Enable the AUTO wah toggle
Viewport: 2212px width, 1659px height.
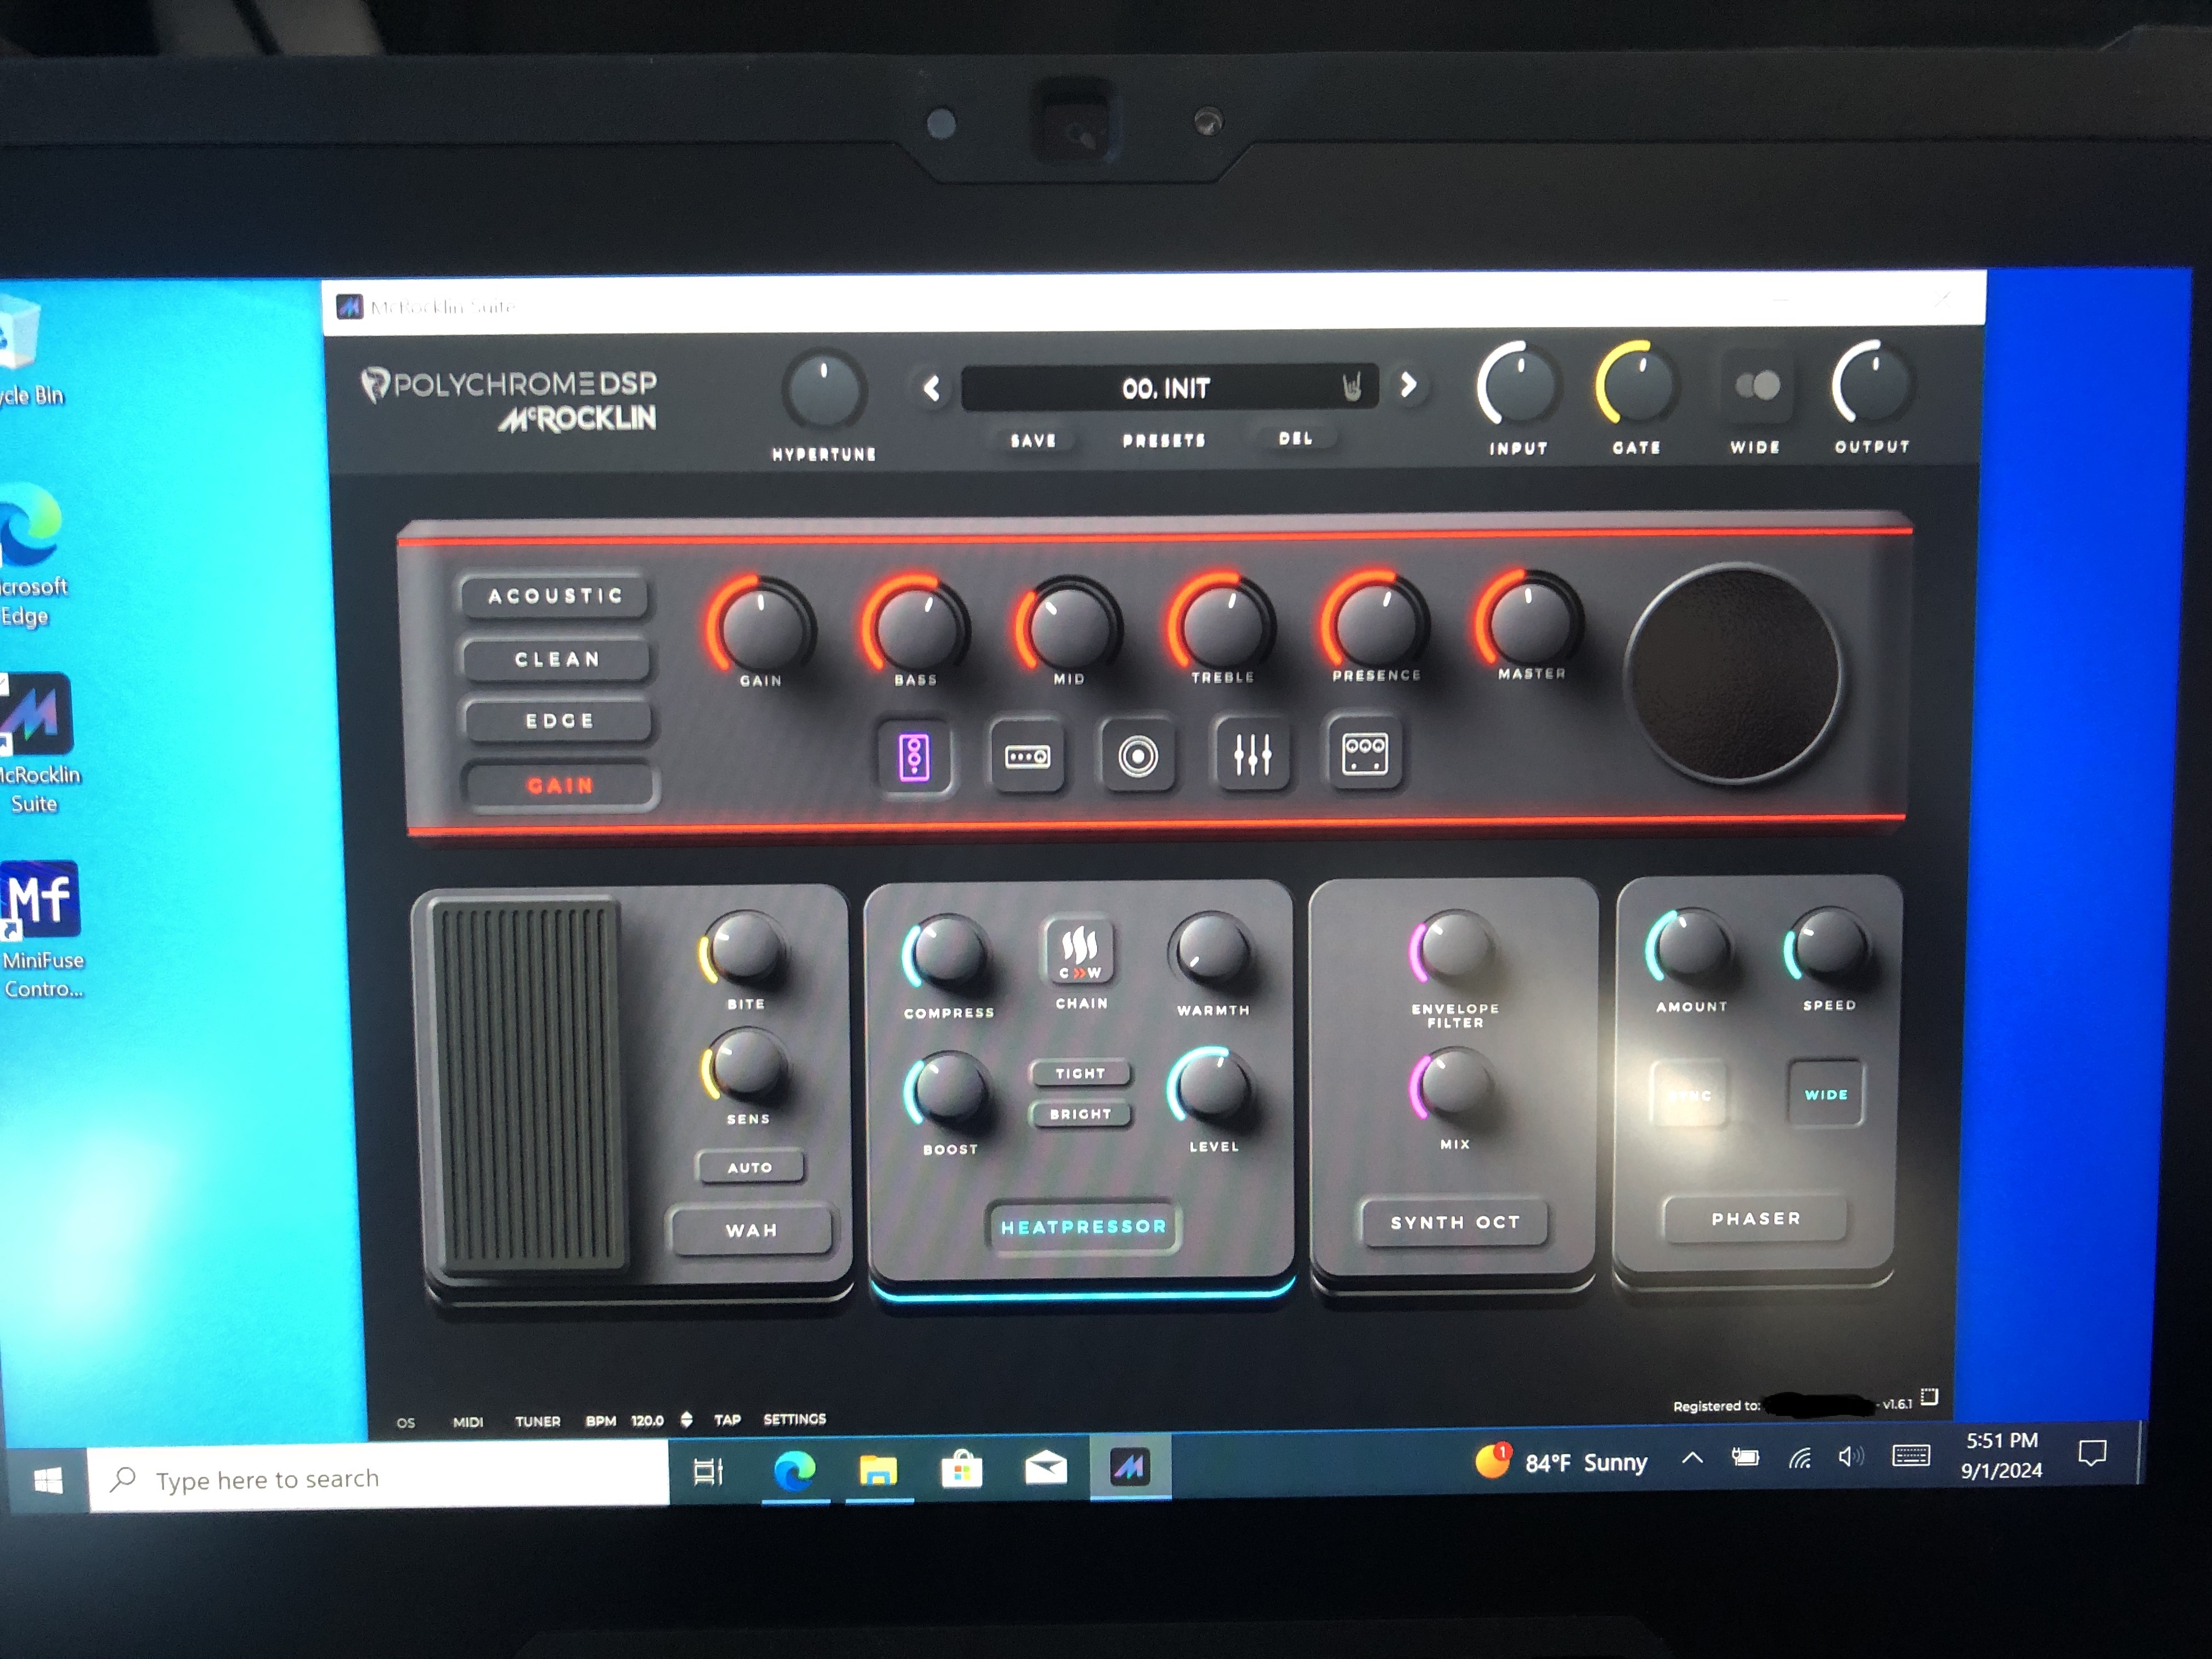point(750,1167)
